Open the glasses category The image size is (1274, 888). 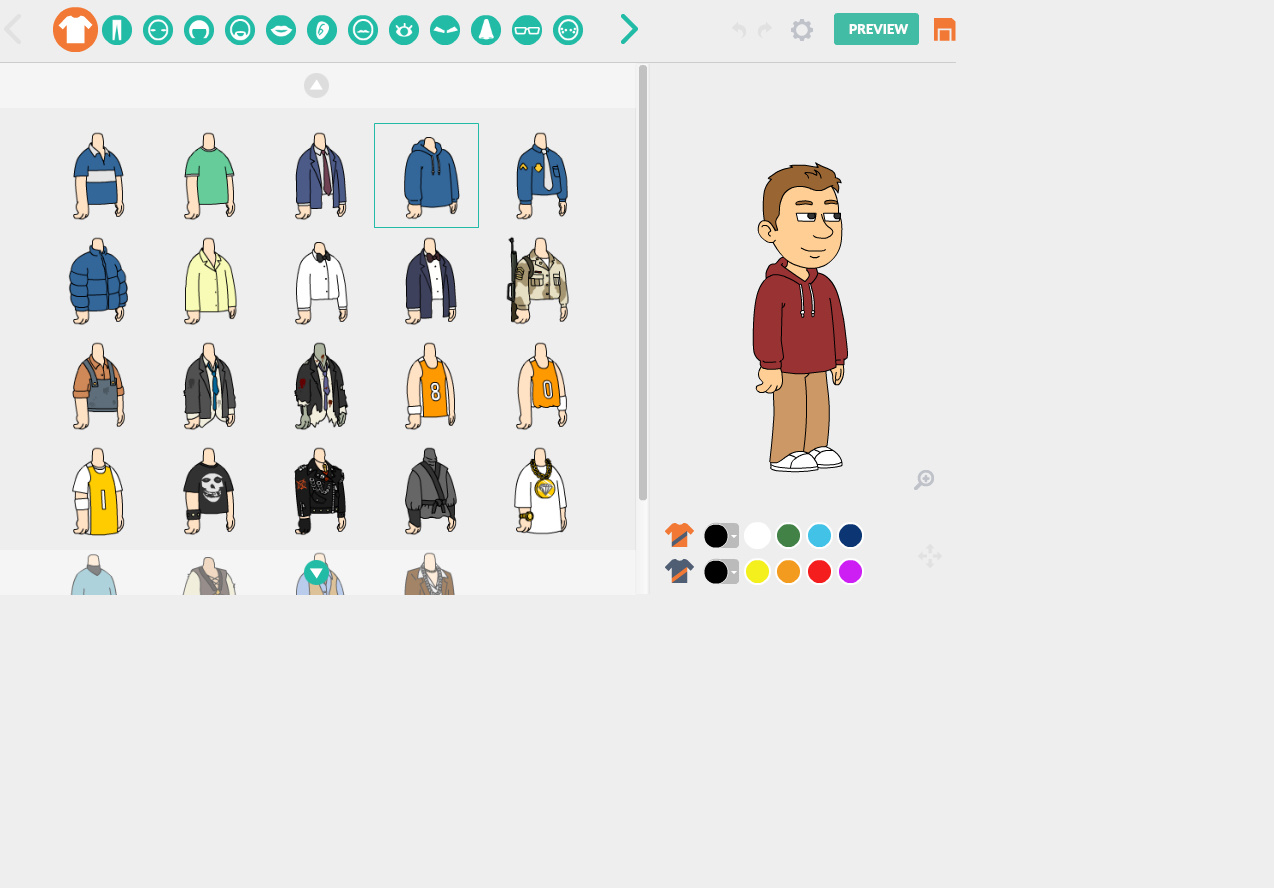[526, 29]
